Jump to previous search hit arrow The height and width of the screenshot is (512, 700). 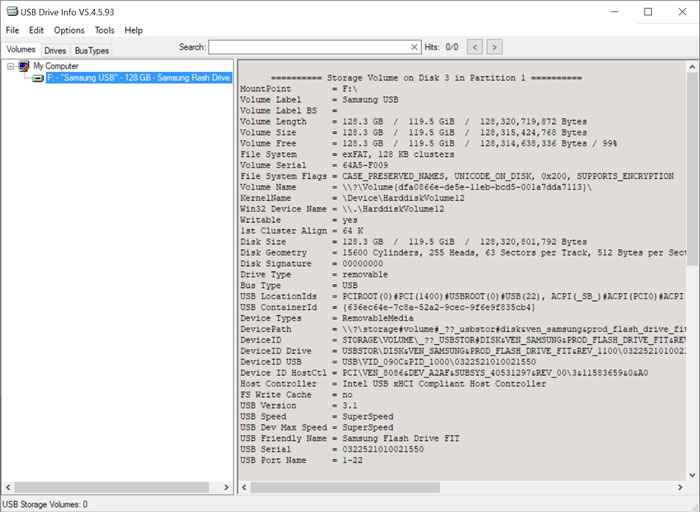point(475,47)
